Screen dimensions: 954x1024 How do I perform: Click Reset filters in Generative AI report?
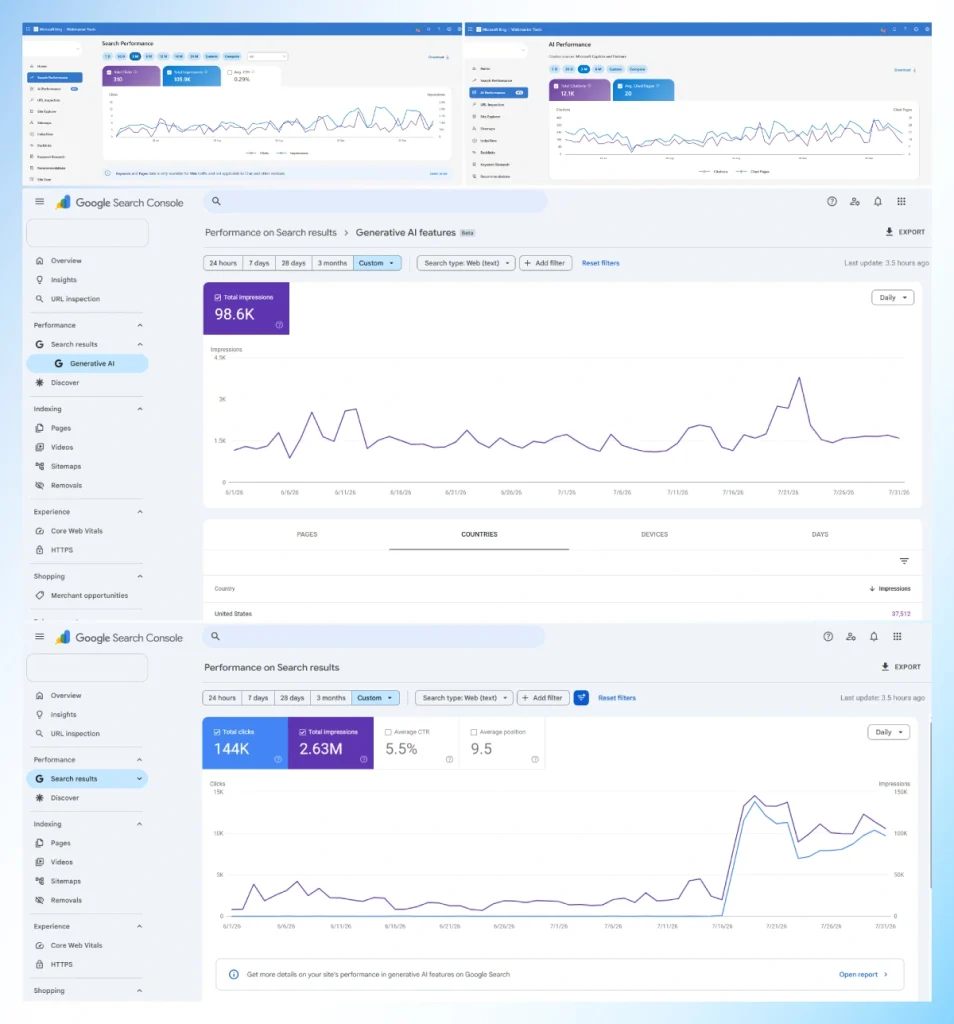point(600,263)
